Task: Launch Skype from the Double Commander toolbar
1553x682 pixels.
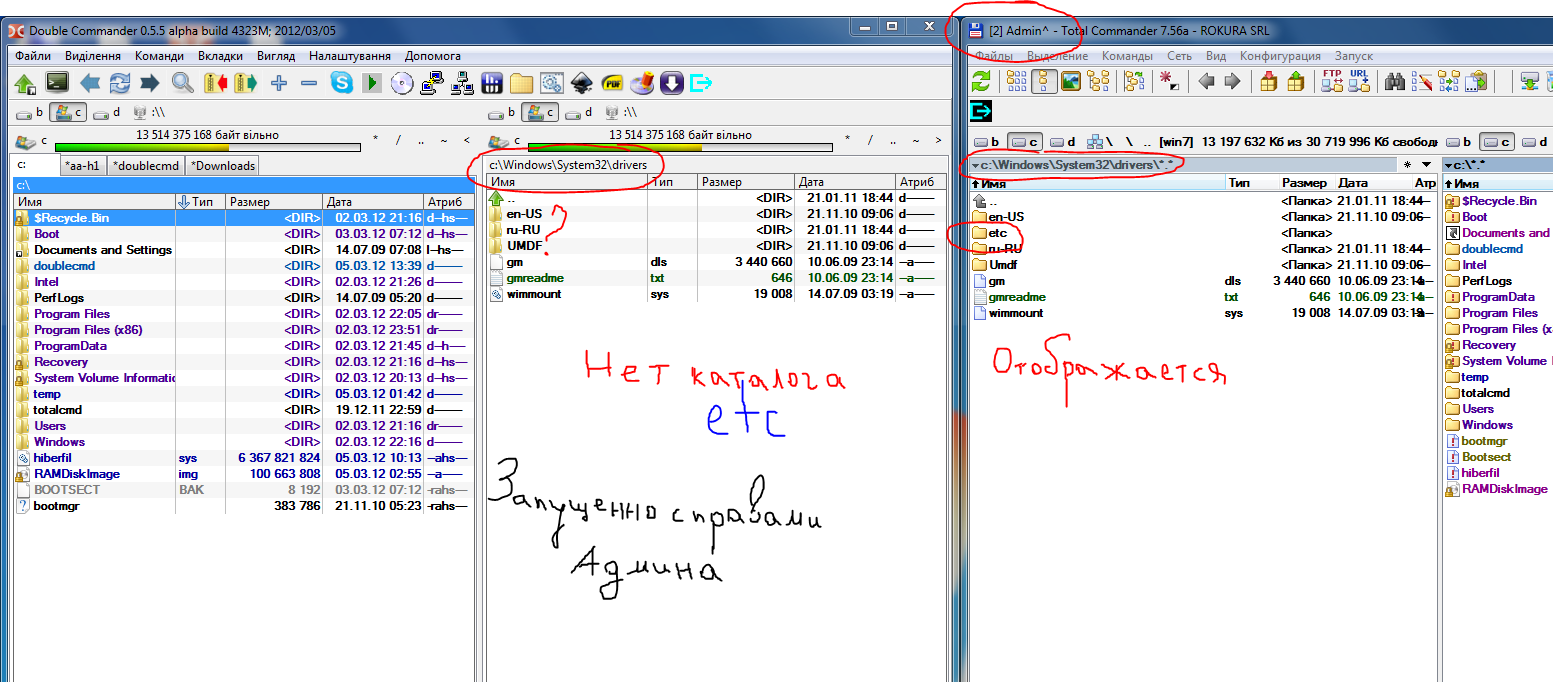Action: click(x=342, y=83)
